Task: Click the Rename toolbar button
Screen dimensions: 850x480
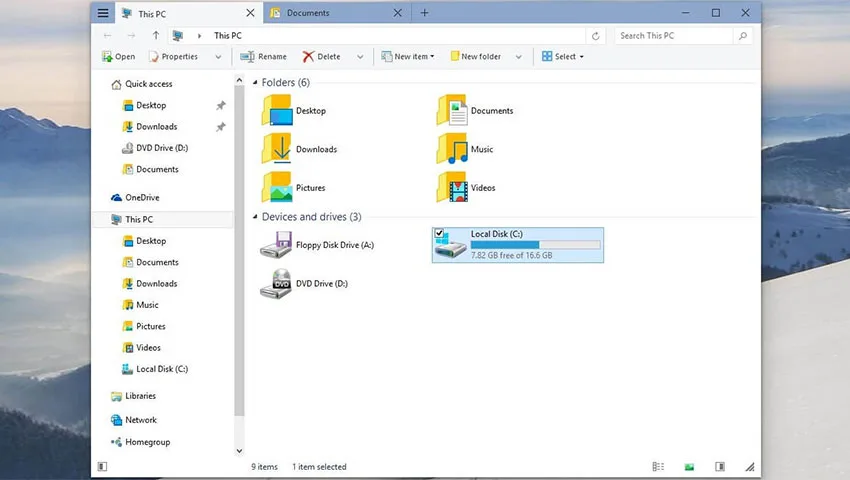Action: click(263, 56)
